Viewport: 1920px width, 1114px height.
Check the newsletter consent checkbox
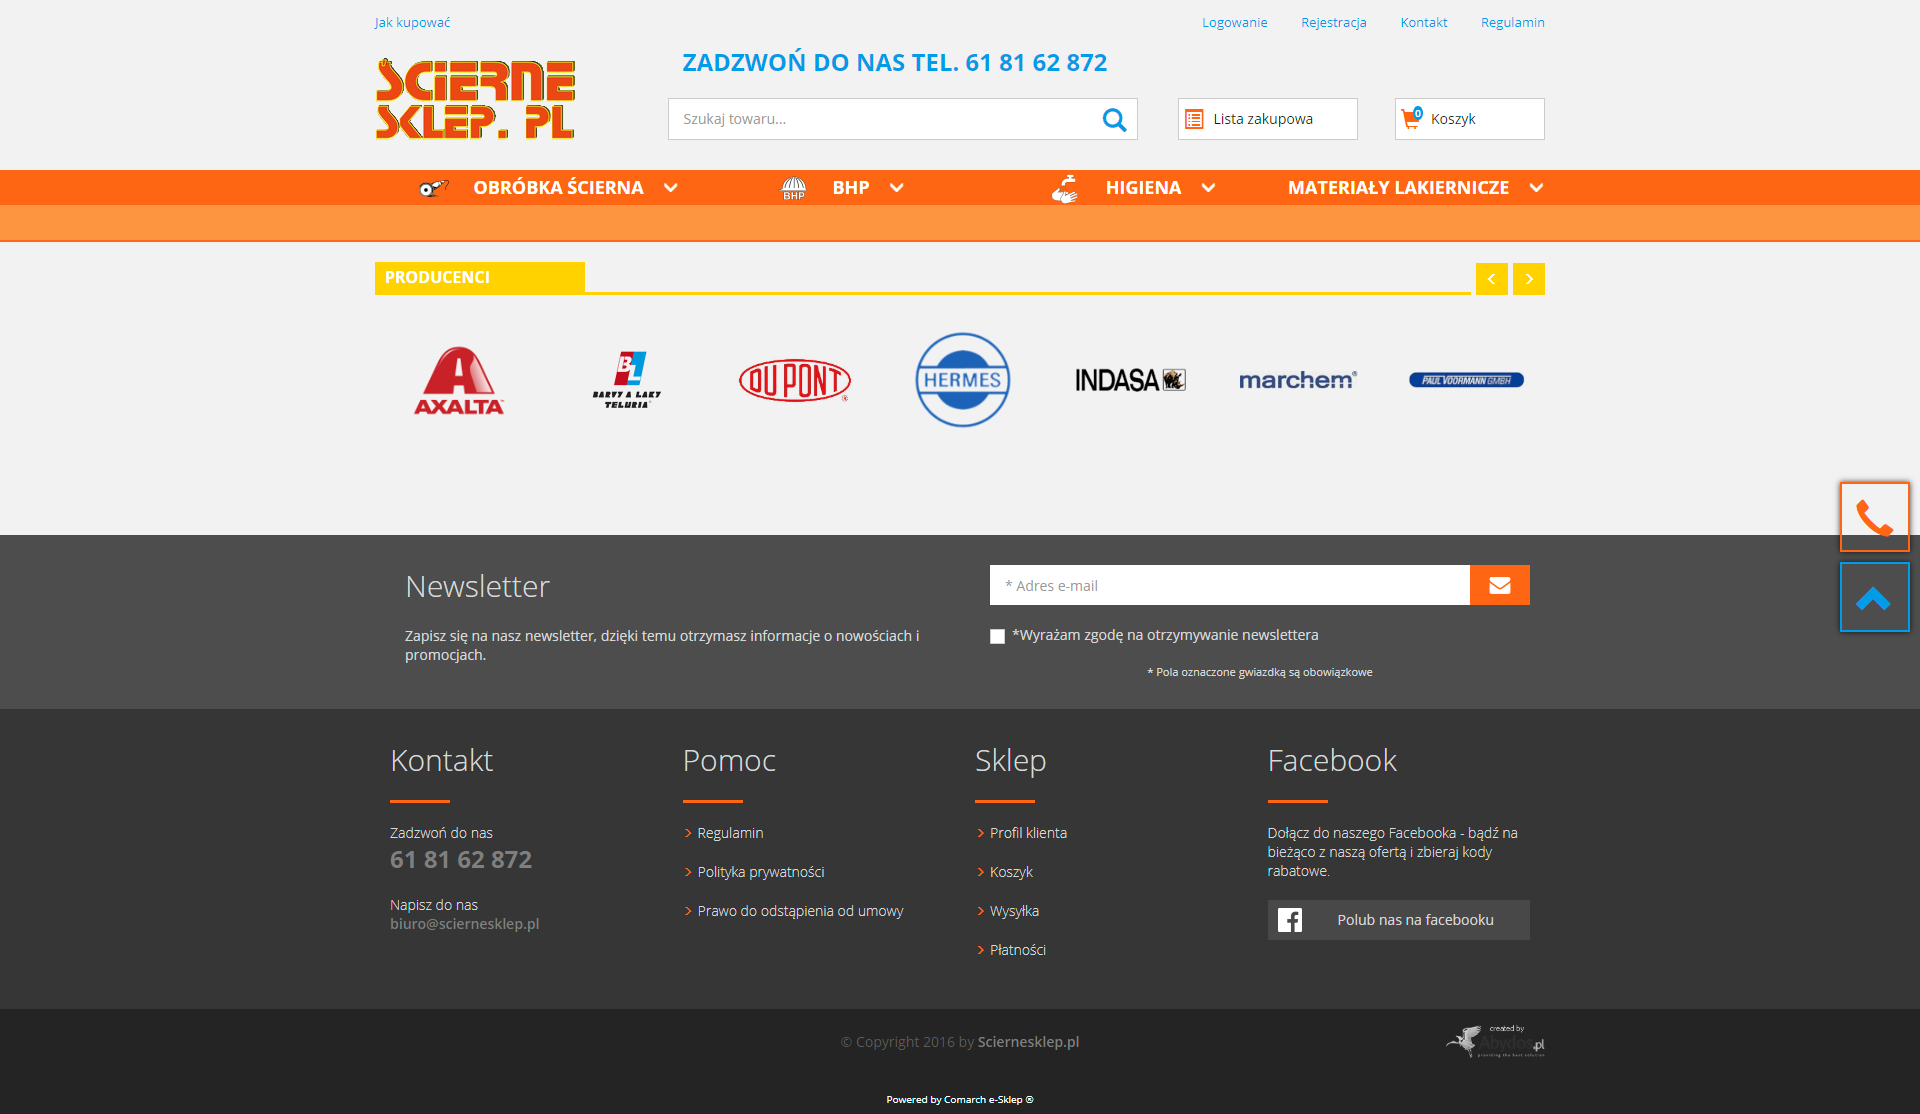click(x=997, y=636)
